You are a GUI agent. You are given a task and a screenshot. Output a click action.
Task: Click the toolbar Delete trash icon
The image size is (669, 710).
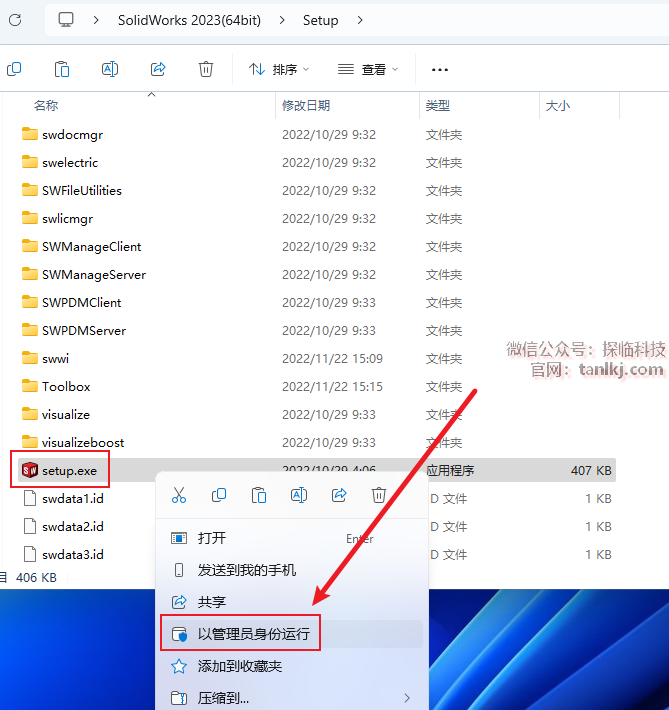tap(206, 69)
